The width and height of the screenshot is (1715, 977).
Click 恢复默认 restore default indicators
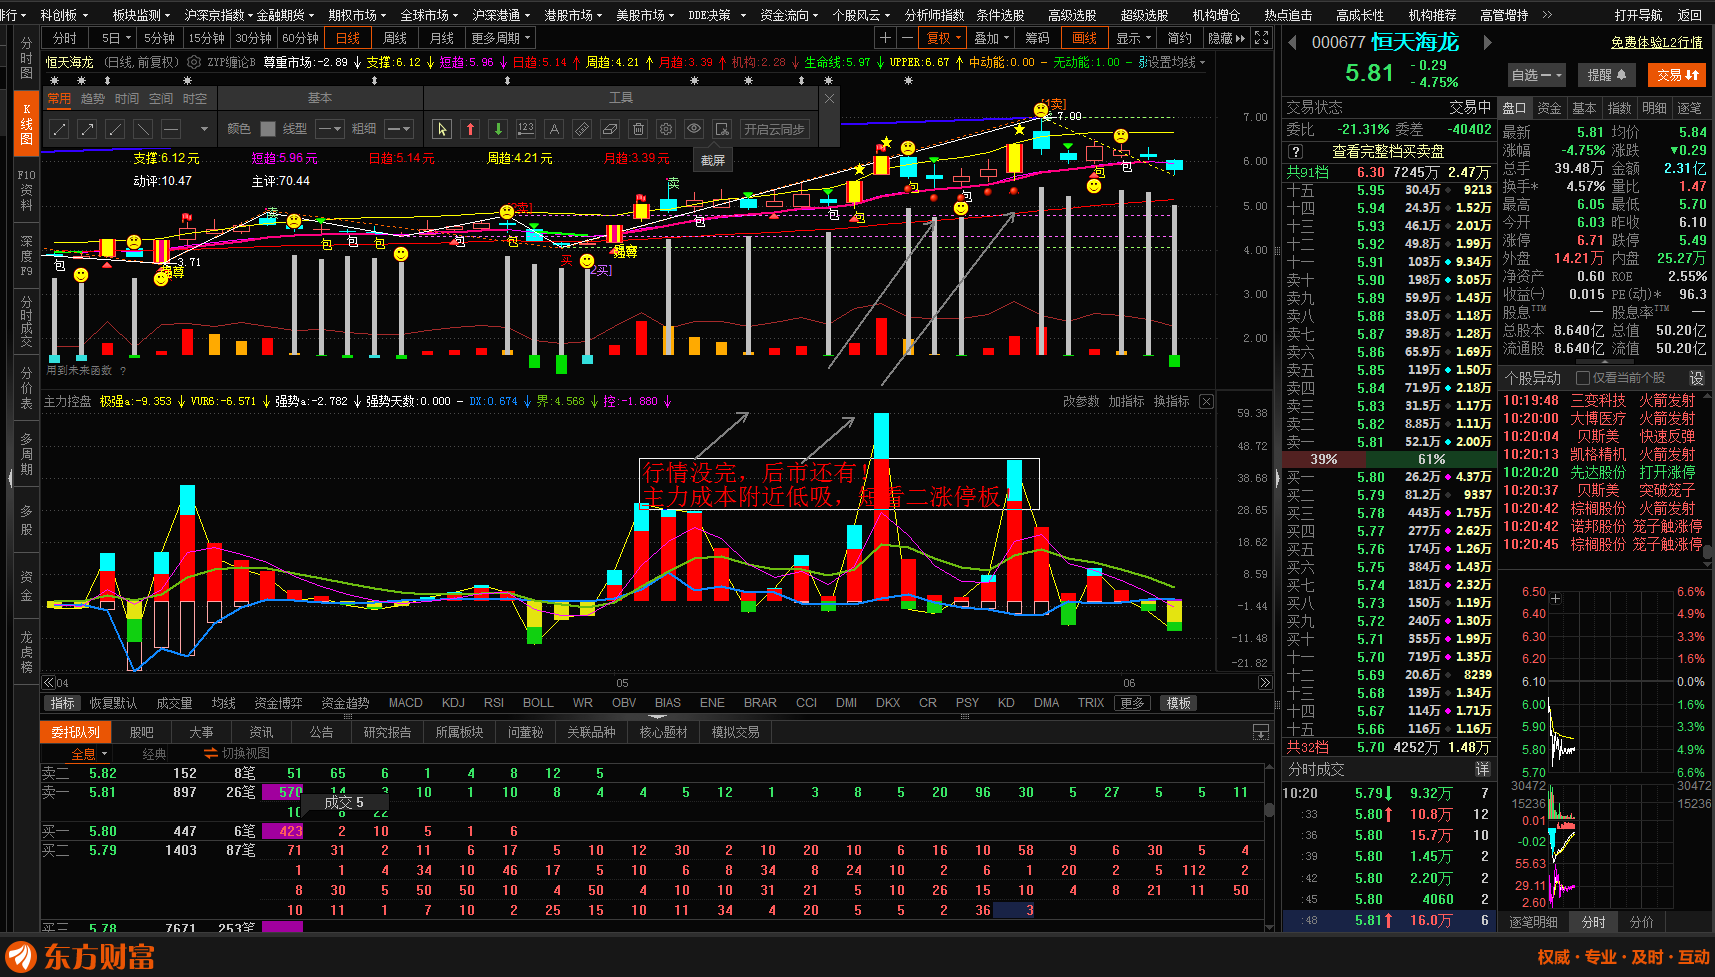[x=113, y=703]
